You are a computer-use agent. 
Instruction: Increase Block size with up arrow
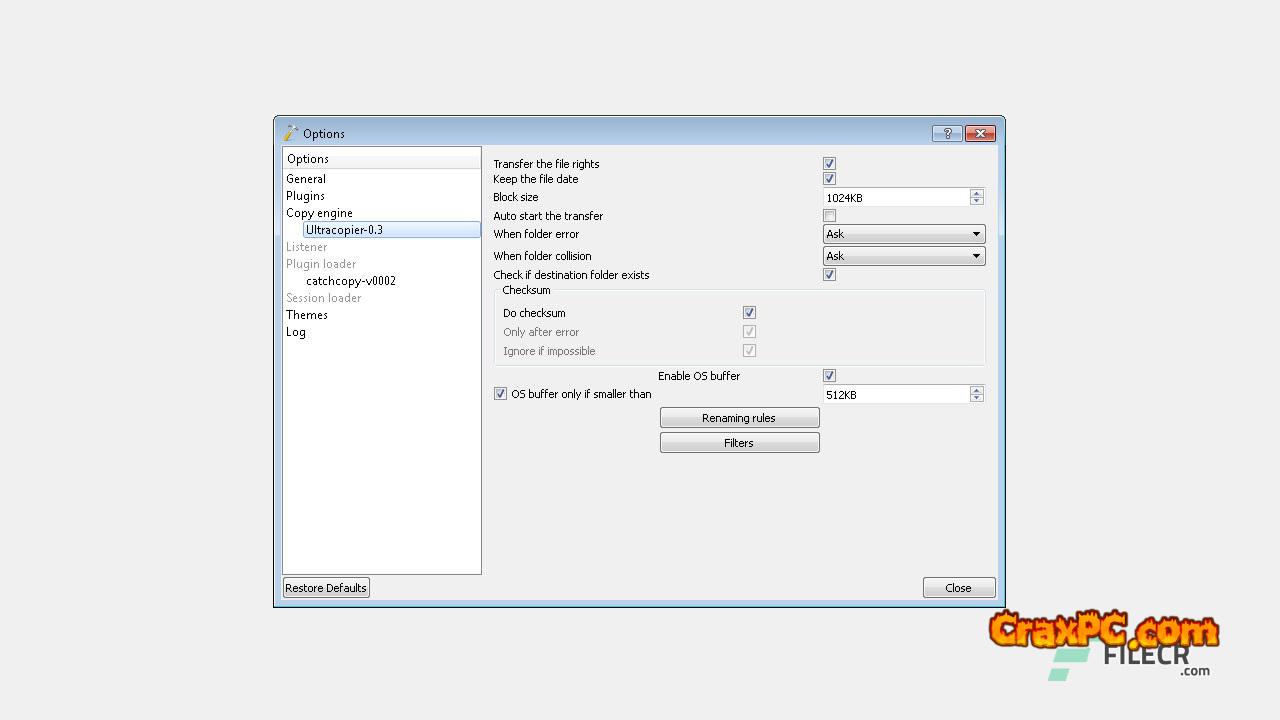pyautogui.click(x=977, y=193)
